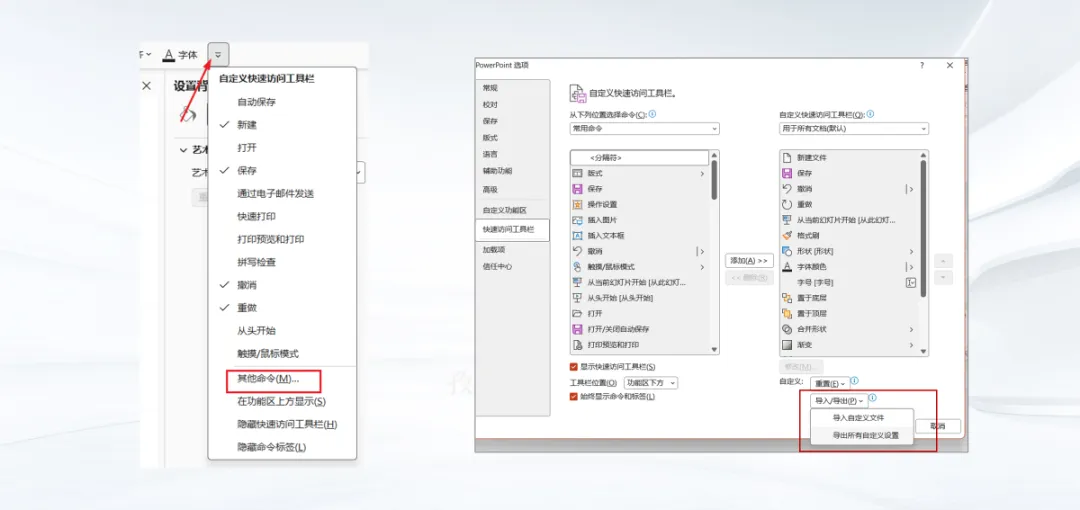Choose the 打印预览和打印 command icon
Image resolution: width=1080 pixels, height=510 pixels.
coord(578,345)
